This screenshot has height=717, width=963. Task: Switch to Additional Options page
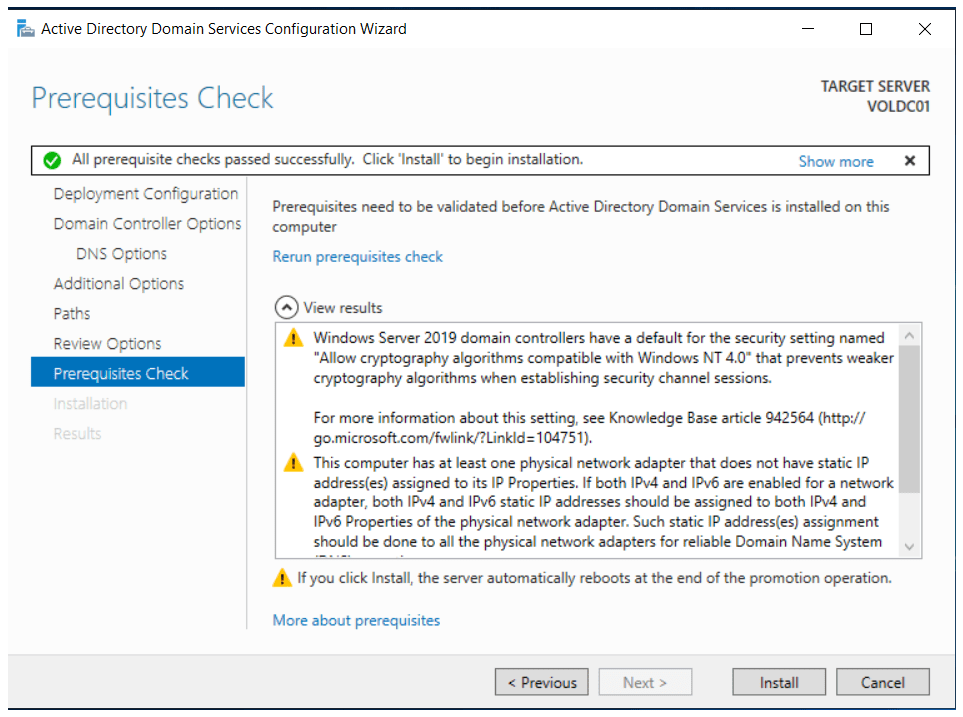pos(119,284)
